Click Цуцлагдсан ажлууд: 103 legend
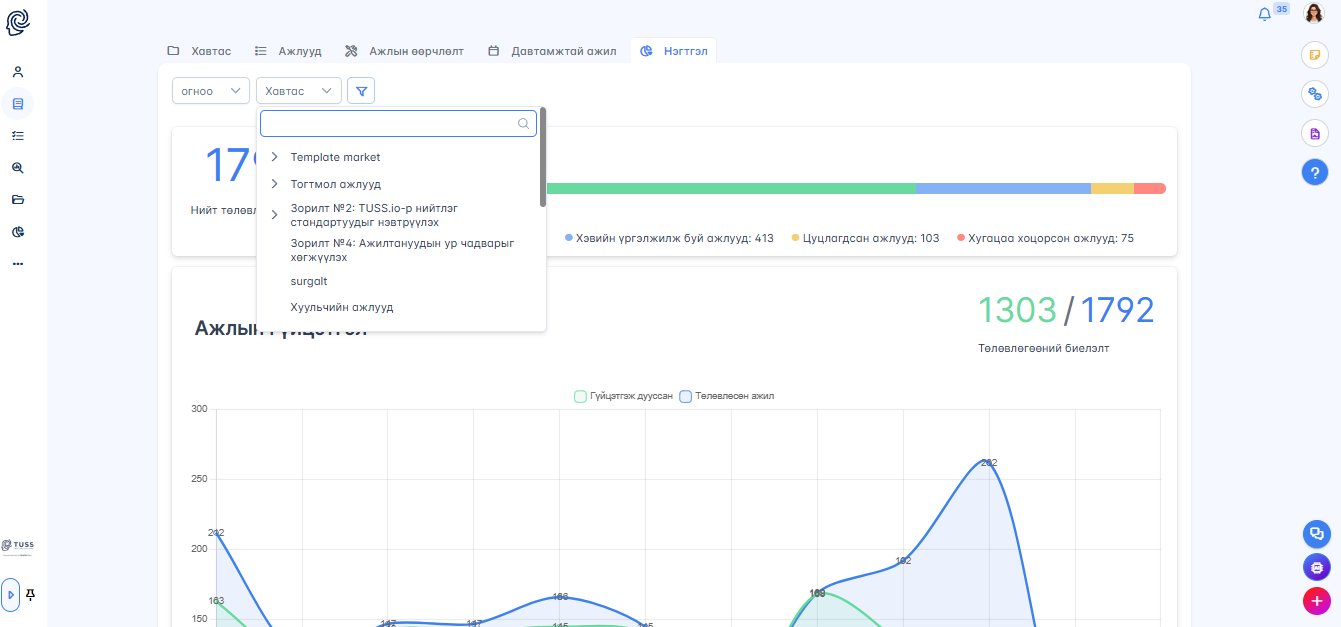 point(866,238)
